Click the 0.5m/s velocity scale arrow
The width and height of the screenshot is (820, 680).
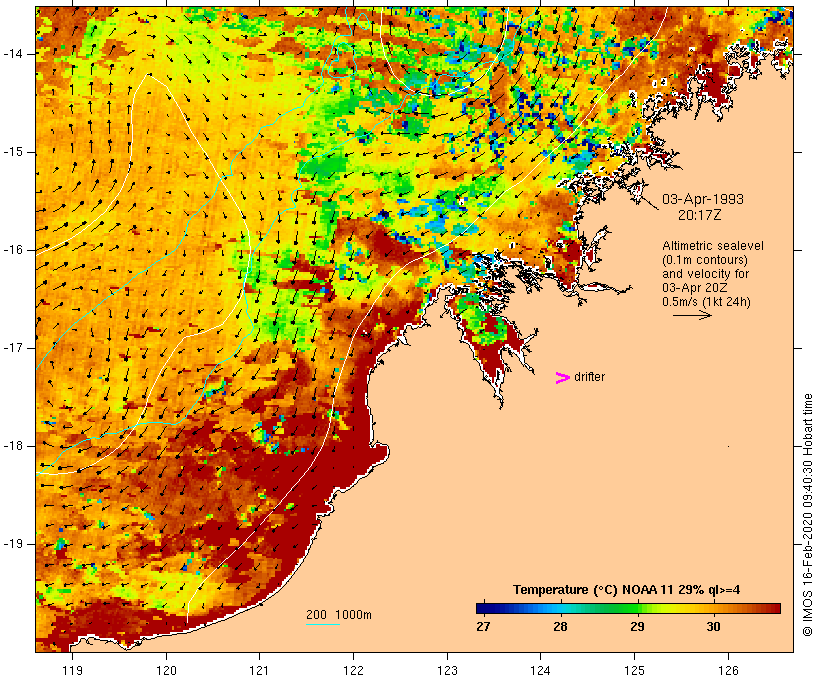[692, 315]
